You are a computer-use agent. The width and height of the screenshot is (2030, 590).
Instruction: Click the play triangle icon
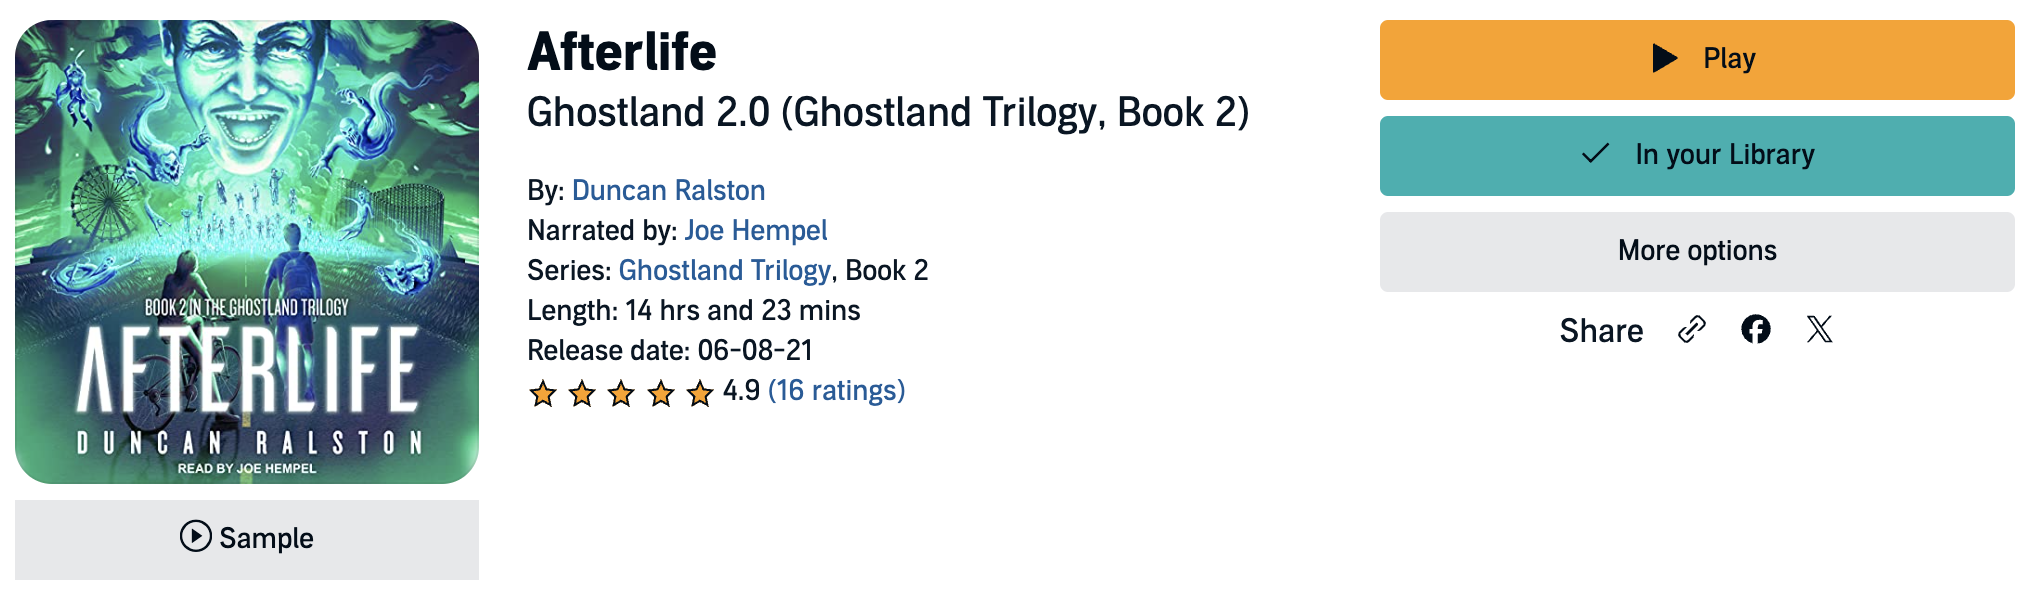tap(1664, 58)
